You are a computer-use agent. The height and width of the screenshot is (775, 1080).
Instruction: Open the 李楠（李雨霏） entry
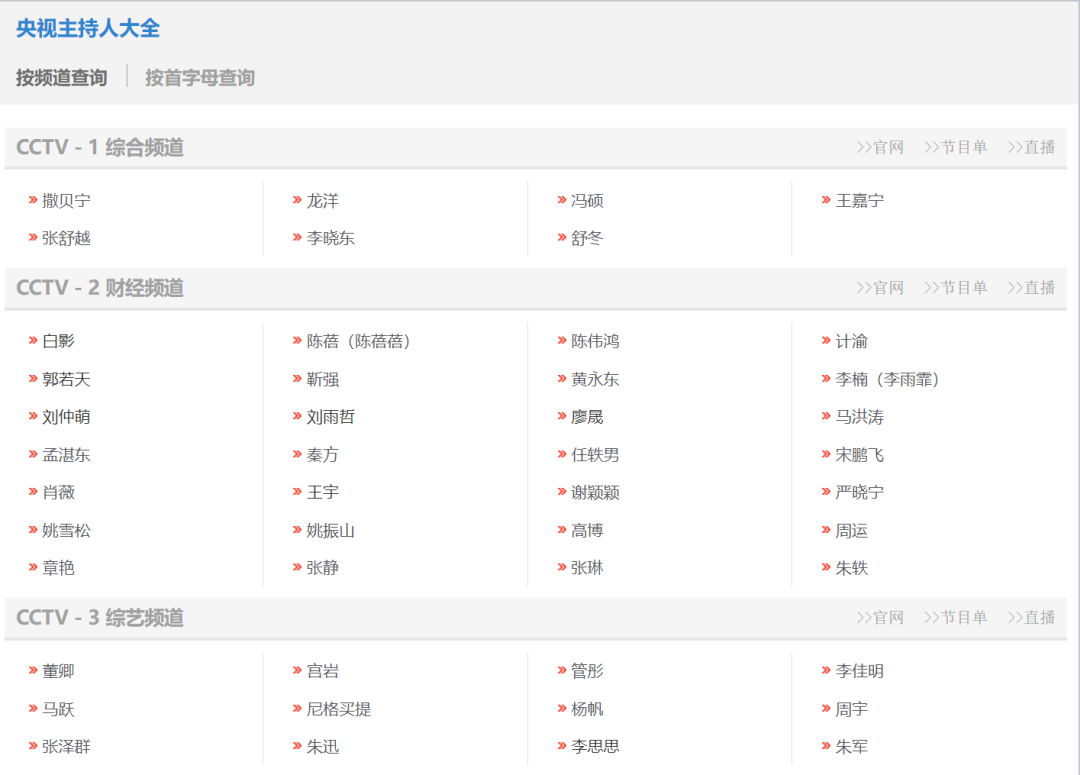tap(888, 379)
